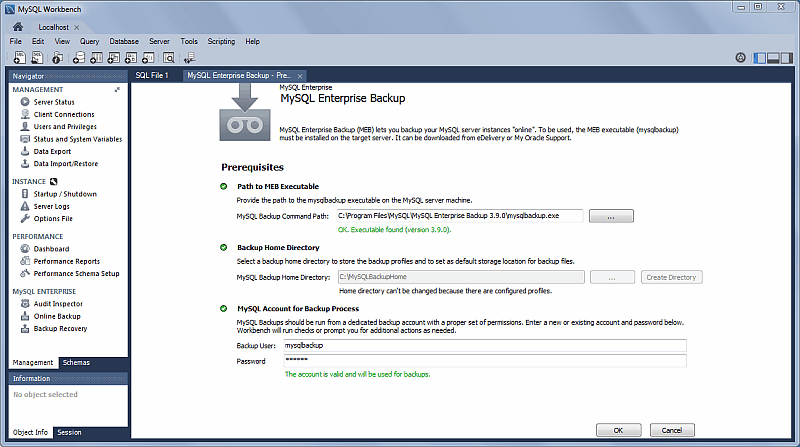Open the Tools menu
This screenshot has height=447, width=800.
pyautogui.click(x=189, y=41)
